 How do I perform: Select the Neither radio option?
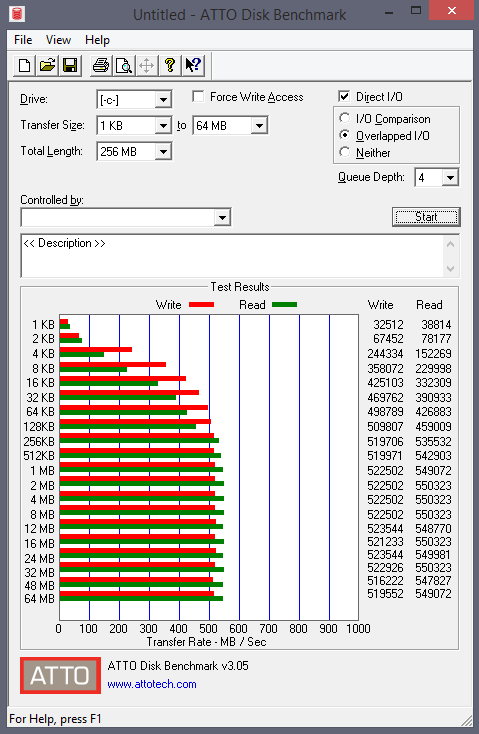tap(345, 152)
